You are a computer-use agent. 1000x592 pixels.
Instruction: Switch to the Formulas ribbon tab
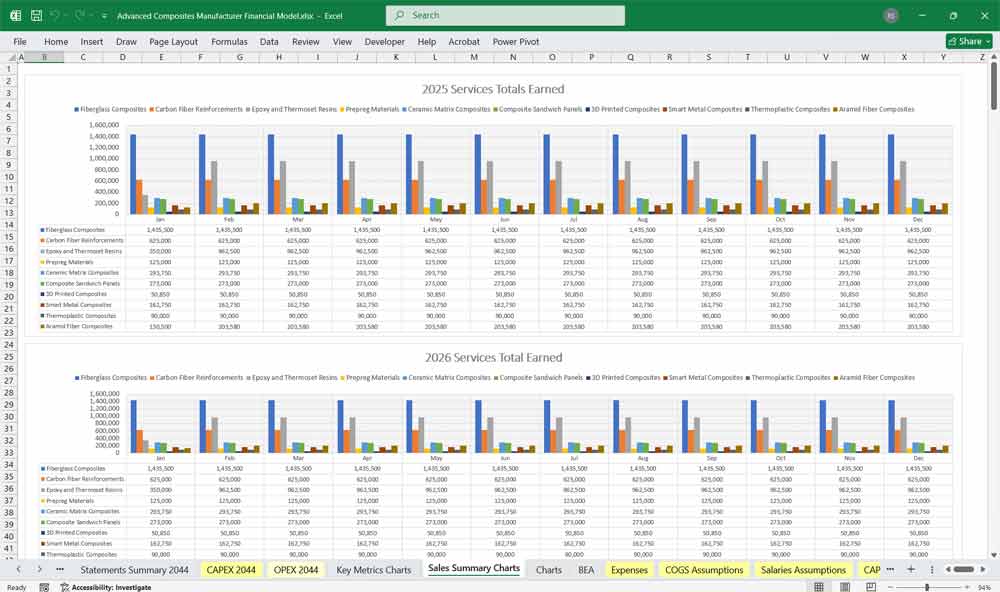(x=229, y=42)
